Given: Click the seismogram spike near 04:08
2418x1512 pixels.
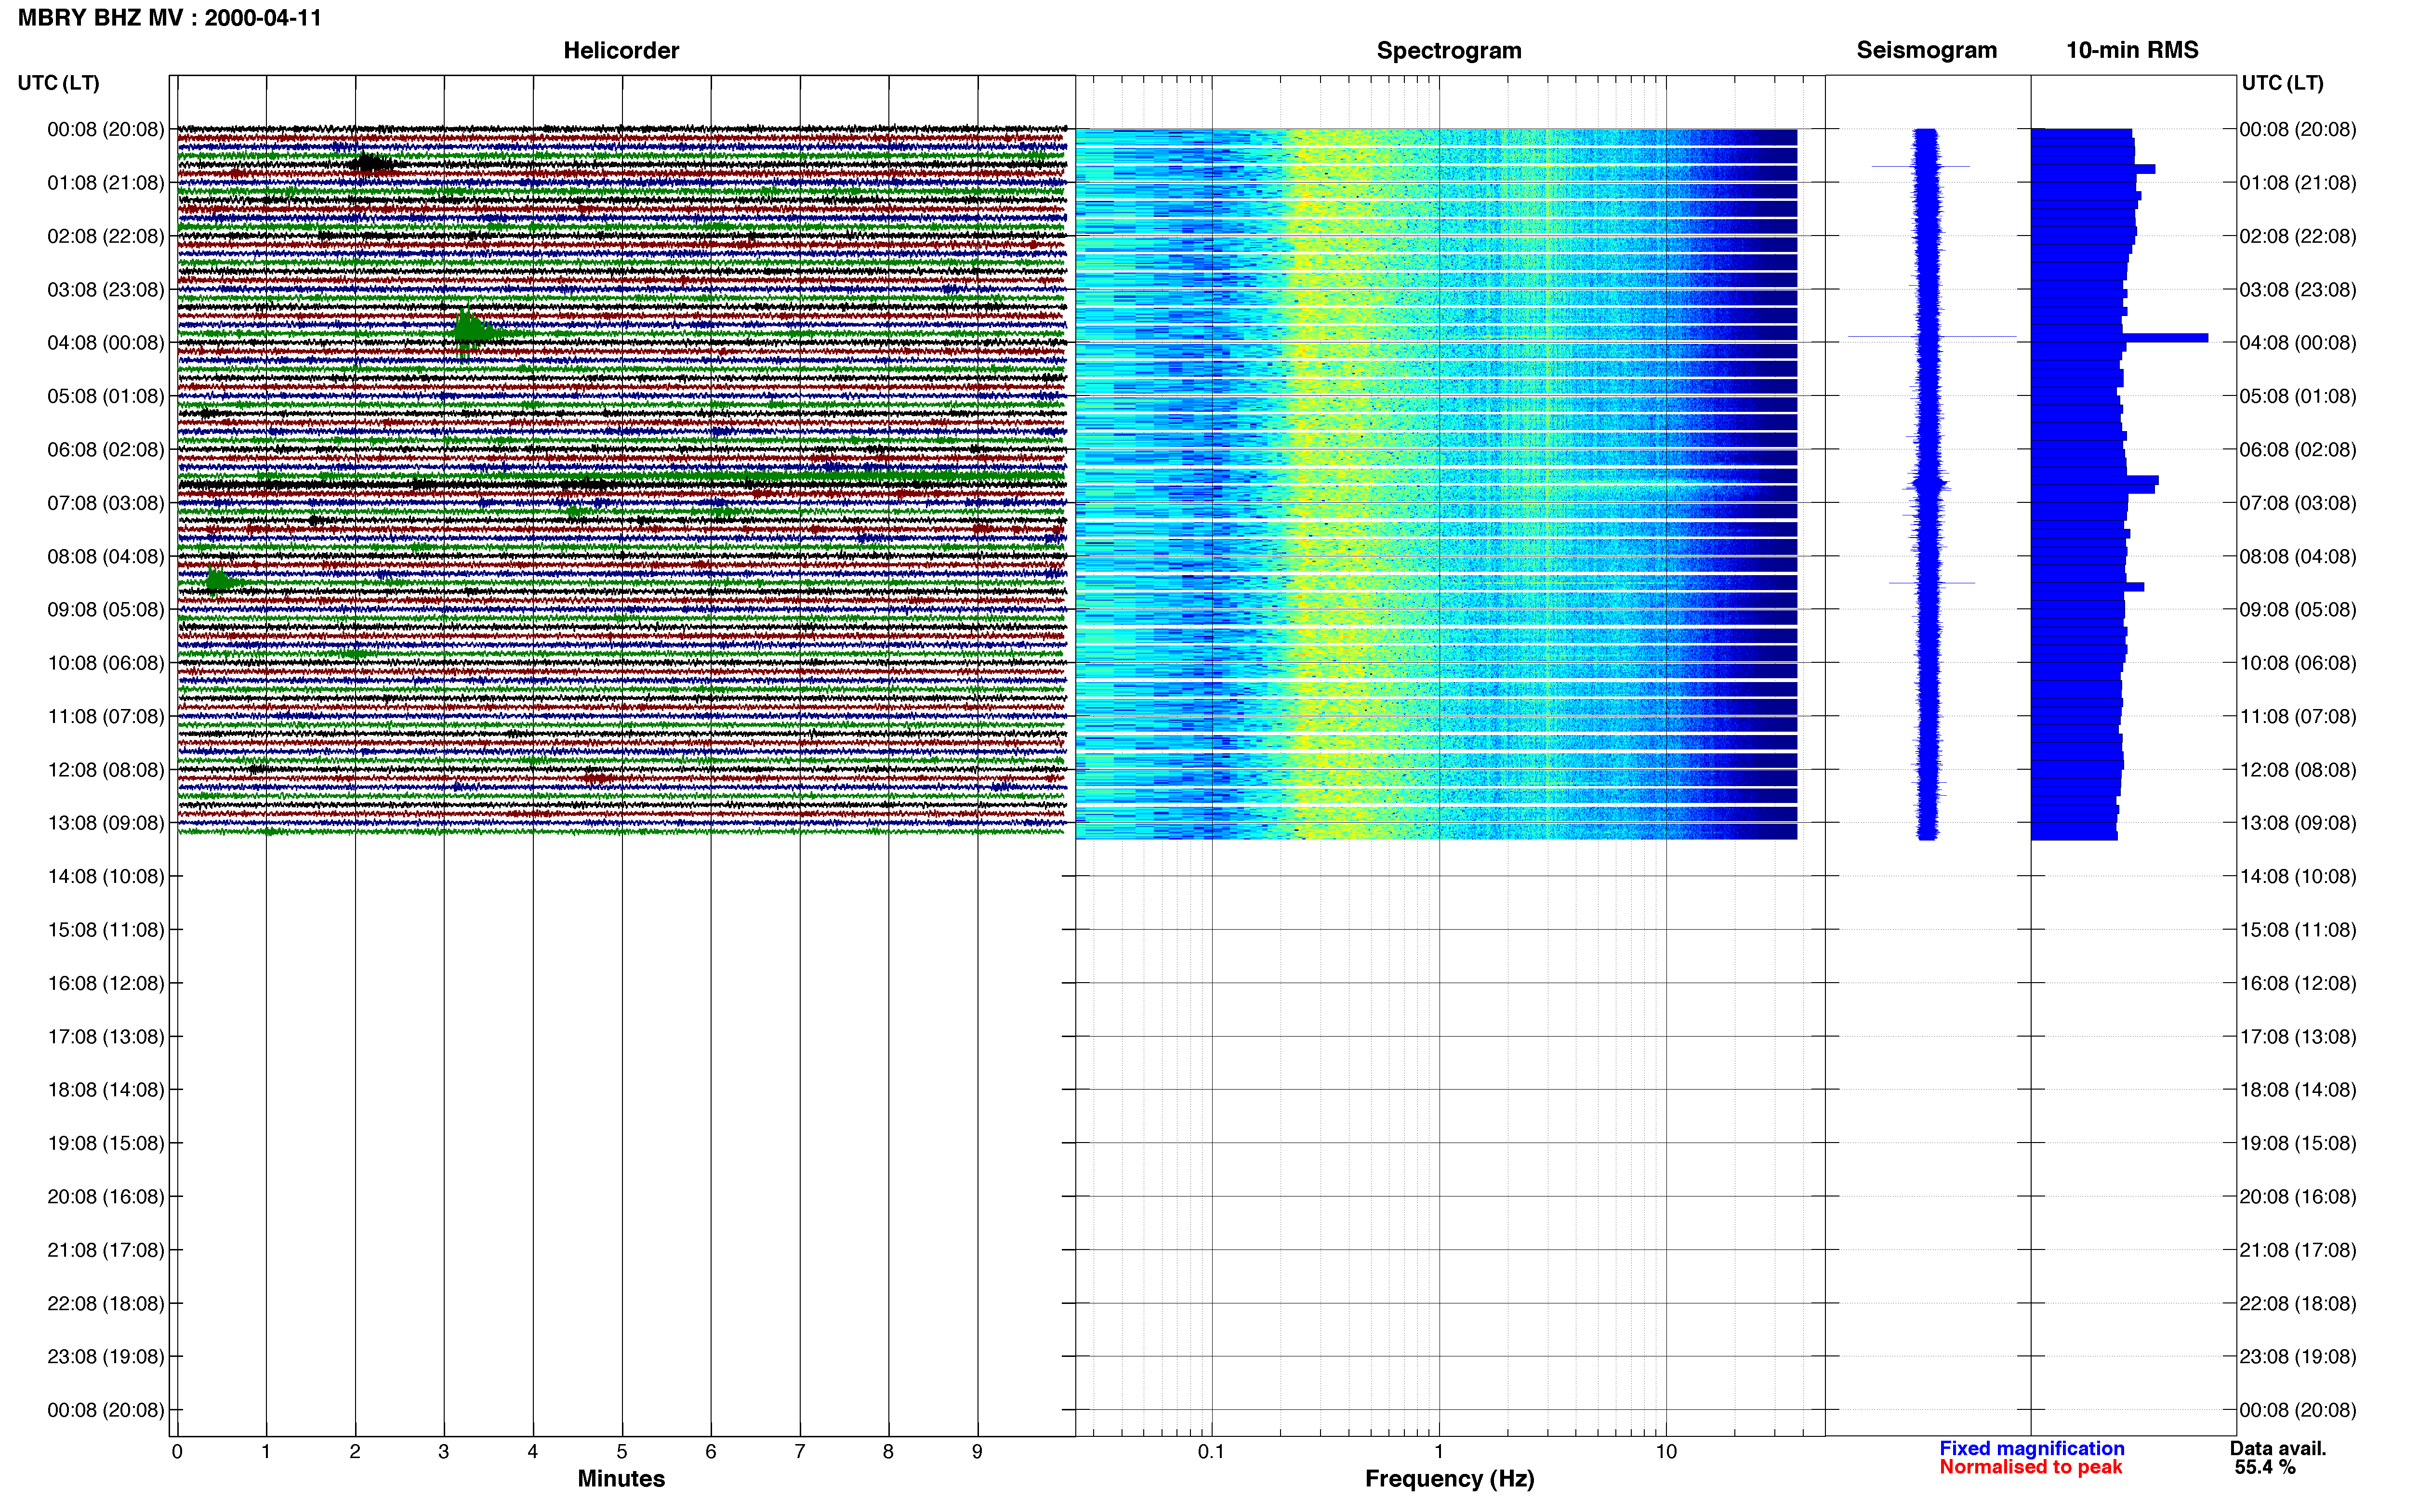Looking at the screenshot, I should pos(1931,337).
